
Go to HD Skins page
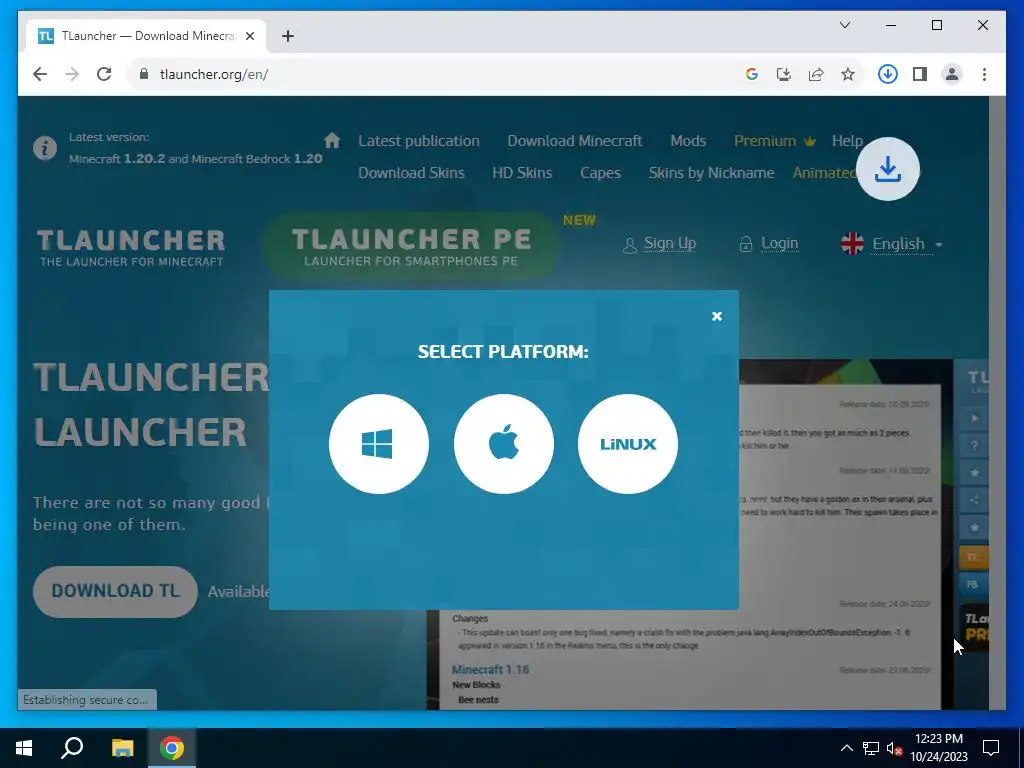[522, 173]
